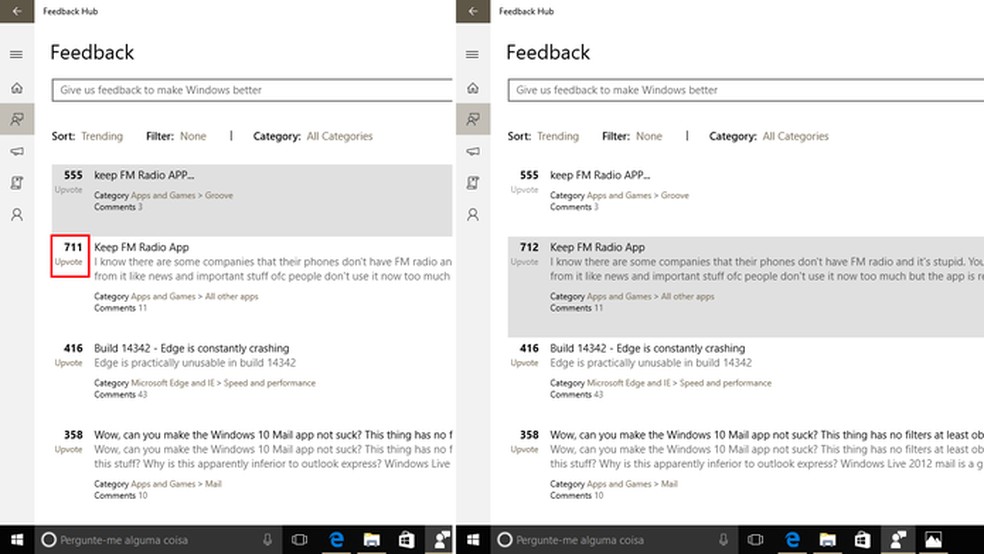Upvote the 358 Mail app feedback in right window
The width and height of the screenshot is (984, 554).
click(525, 450)
